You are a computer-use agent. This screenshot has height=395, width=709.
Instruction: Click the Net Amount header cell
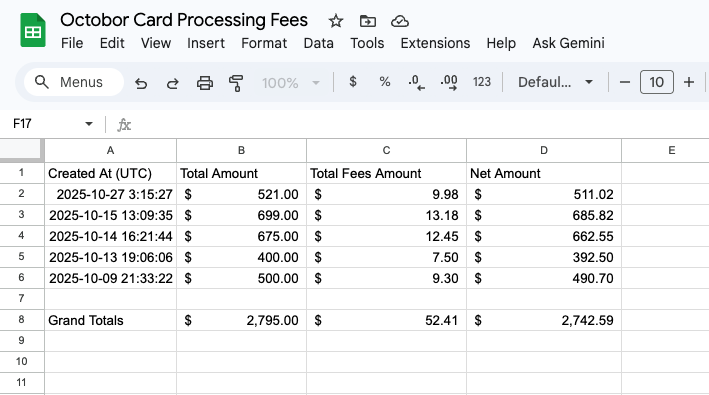coord(544,173)
